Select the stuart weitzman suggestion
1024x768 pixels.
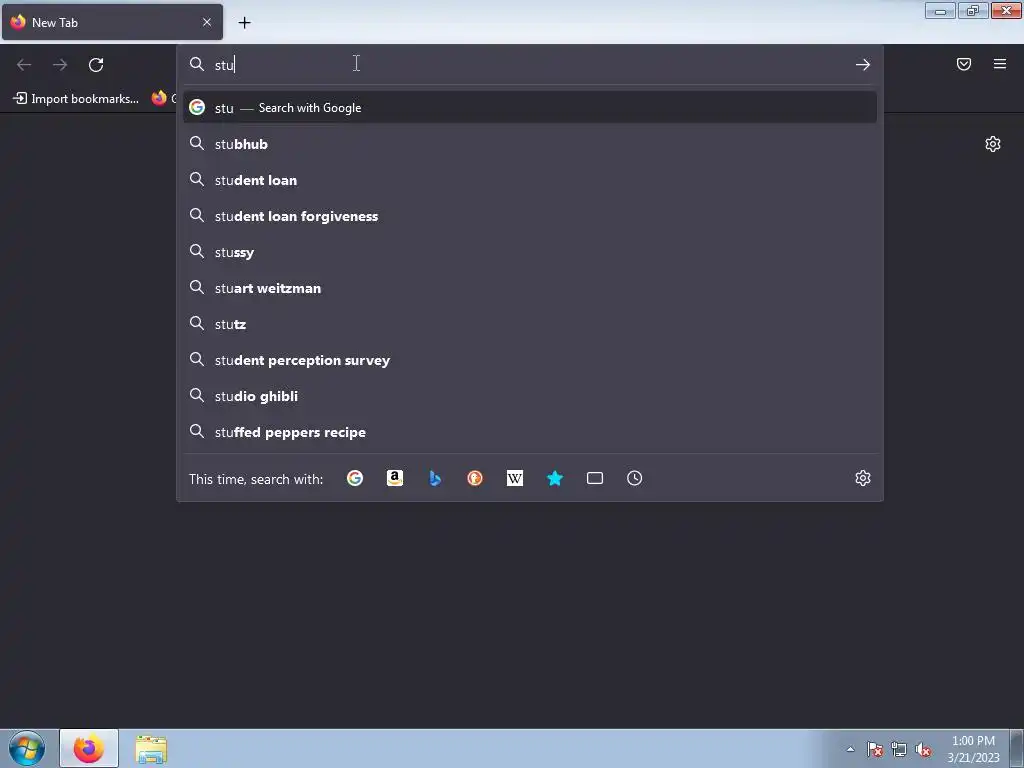pyautogui.click(x=530, y=287)
